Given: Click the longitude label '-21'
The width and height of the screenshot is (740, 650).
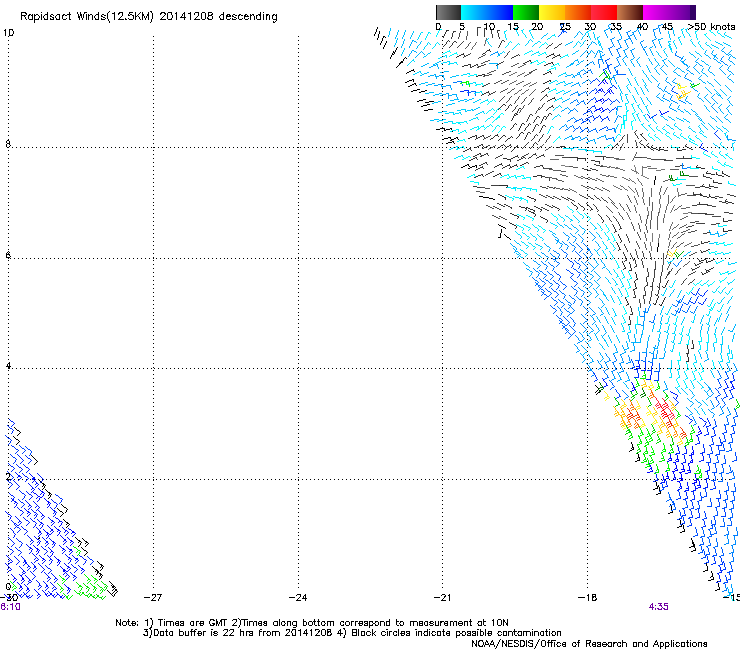Looking at the screenshot, I should 442,597.
